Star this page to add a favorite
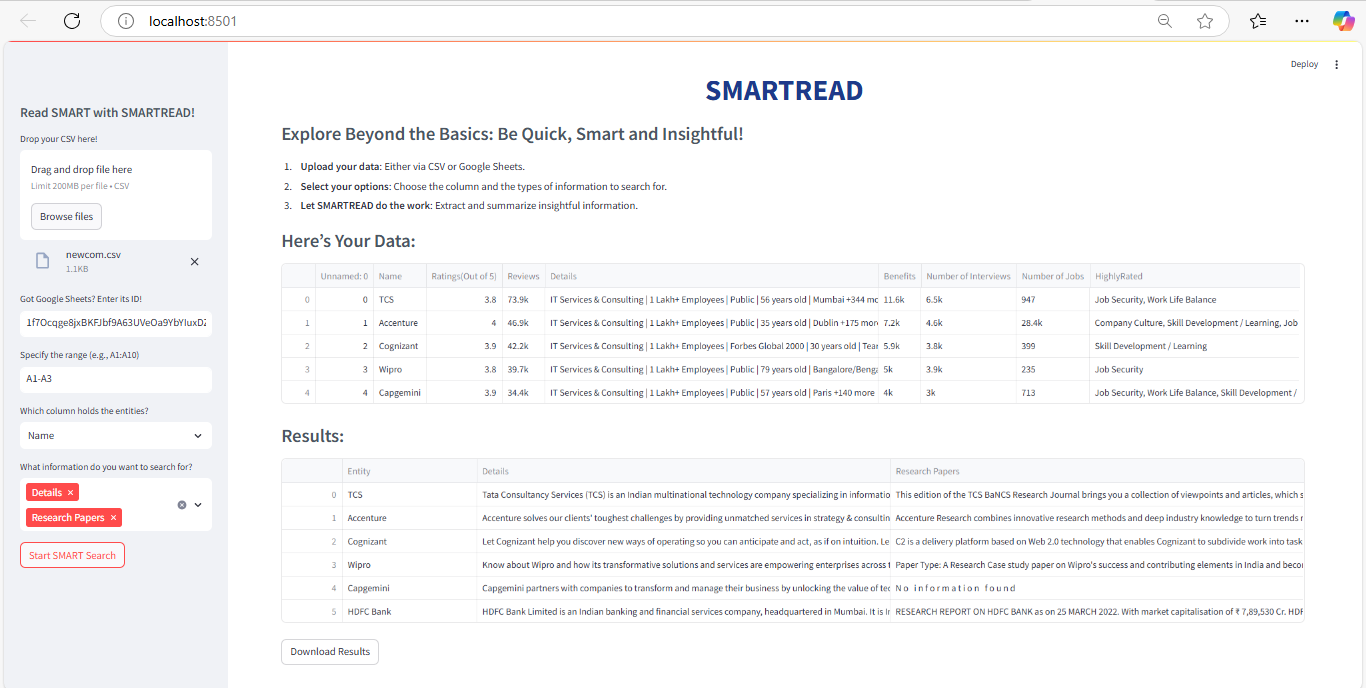Image resolution: width=1366 pixels, height=688 pixels. 1205,20
